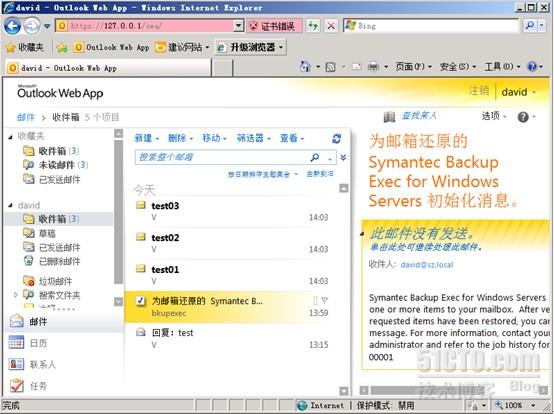Click the Find Someone search field
The height and width of the screenshot is (414, 554).
[x=419, y=116]
